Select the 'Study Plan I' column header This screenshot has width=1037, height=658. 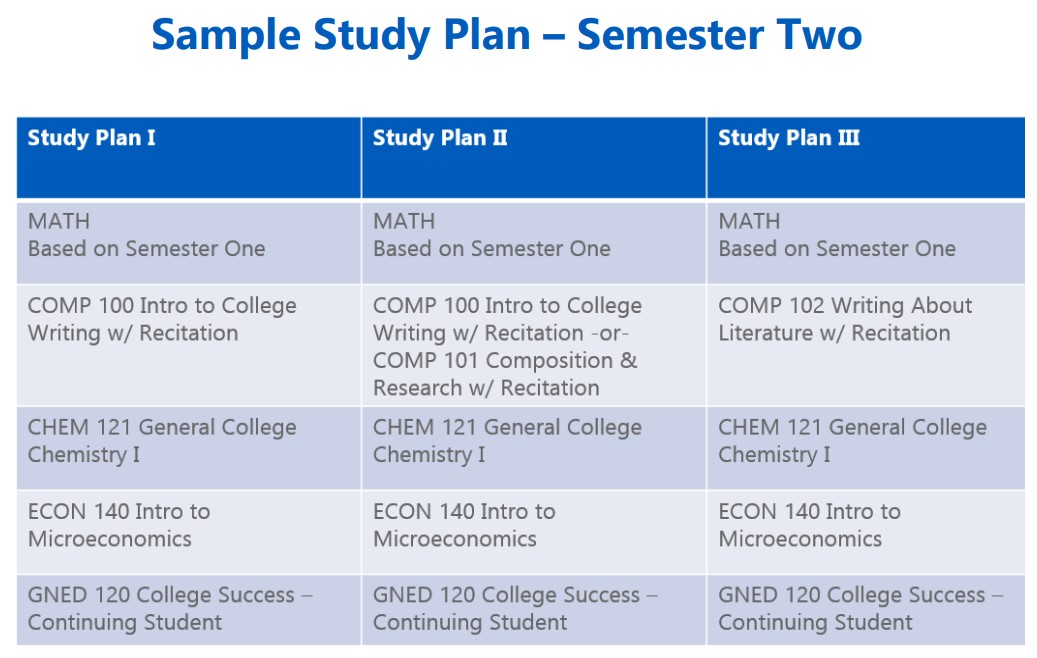point(92,138)
